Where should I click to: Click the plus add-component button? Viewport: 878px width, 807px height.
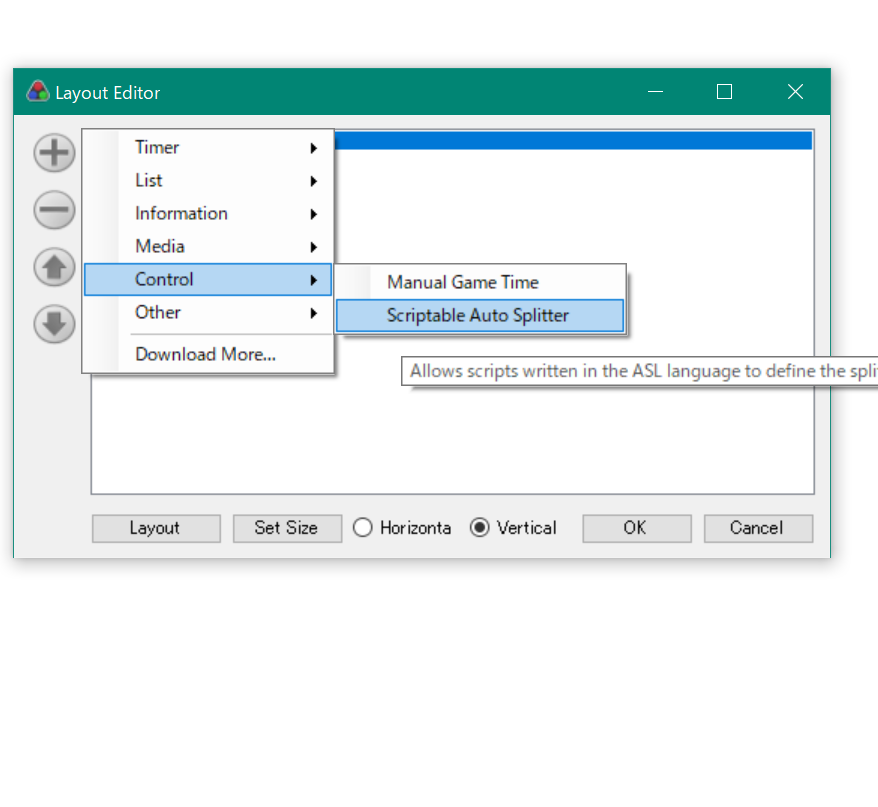[54, 153]
